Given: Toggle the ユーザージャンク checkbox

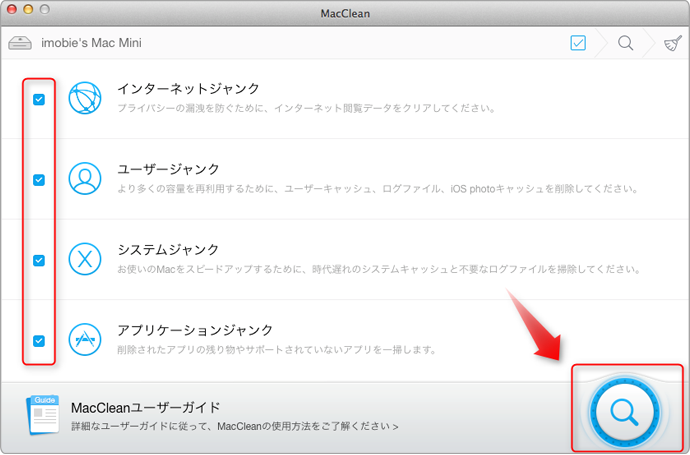Looking at the screenshot, I should [39, 180].
